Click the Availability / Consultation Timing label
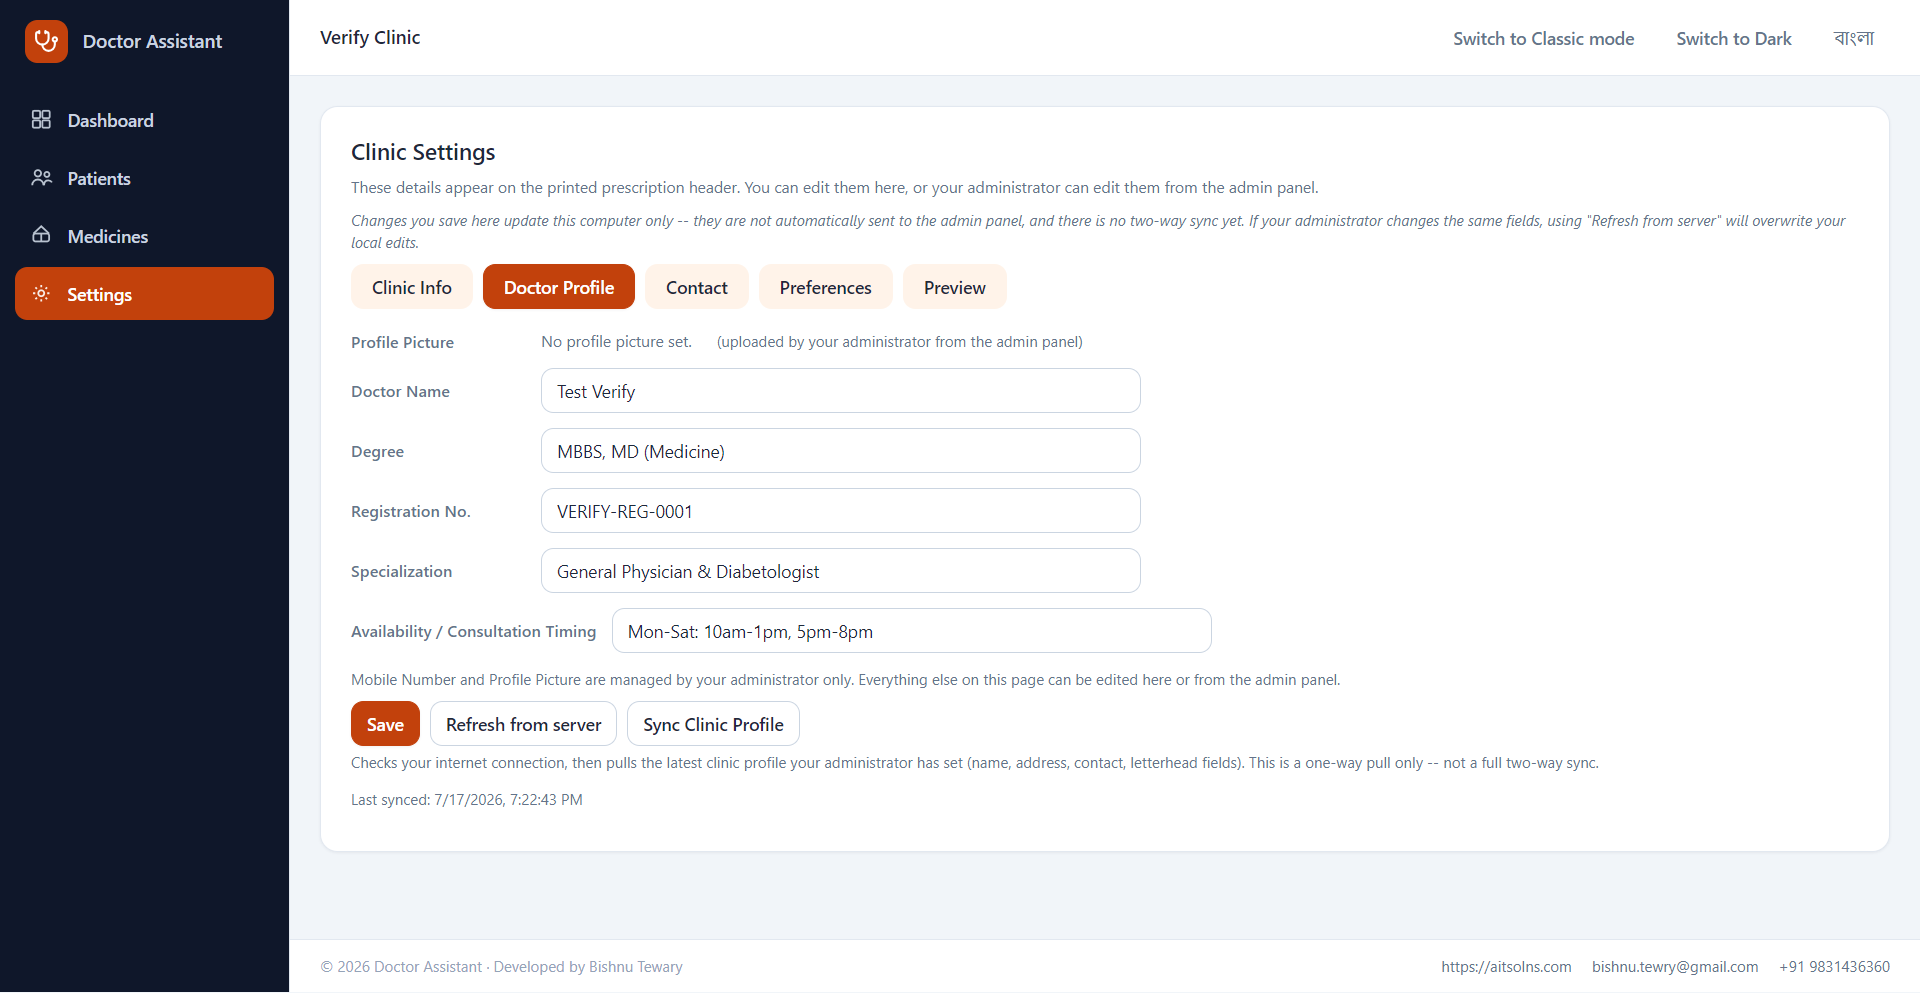The image size is (1920, 993). click(473, 632)
